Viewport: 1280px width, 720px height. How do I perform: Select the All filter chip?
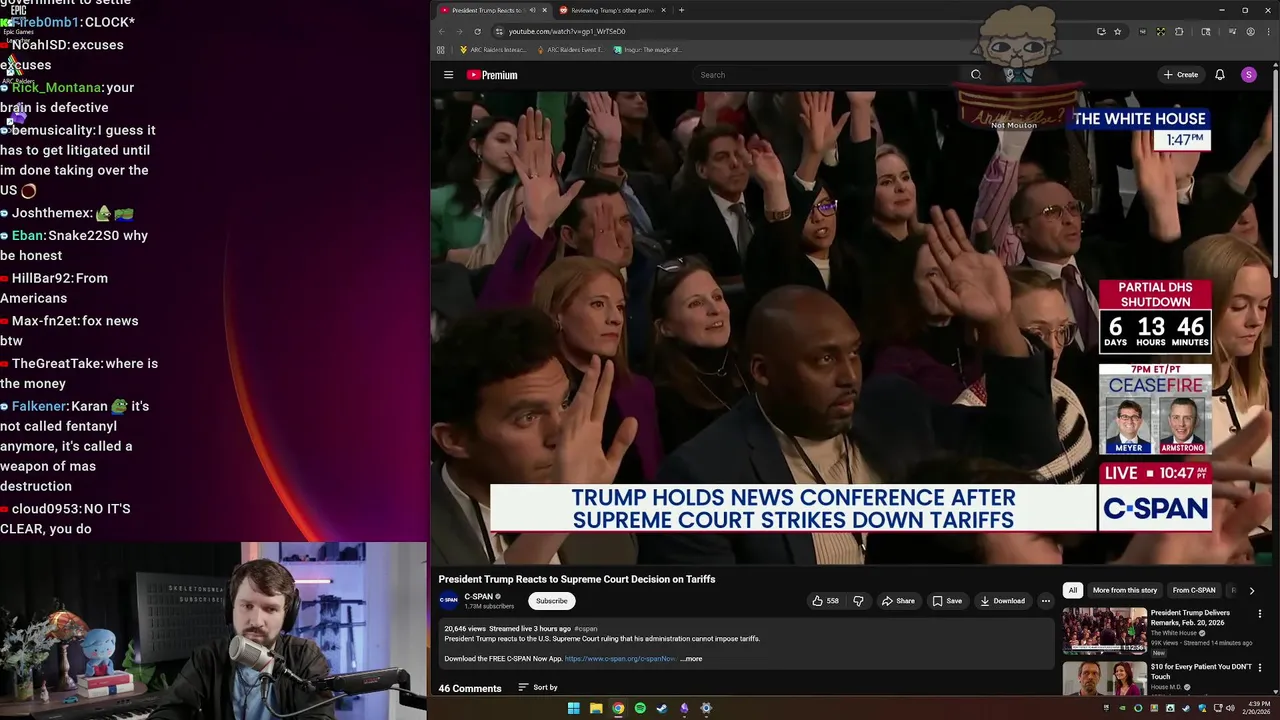pyautogui.click(x=1072, y=590)
